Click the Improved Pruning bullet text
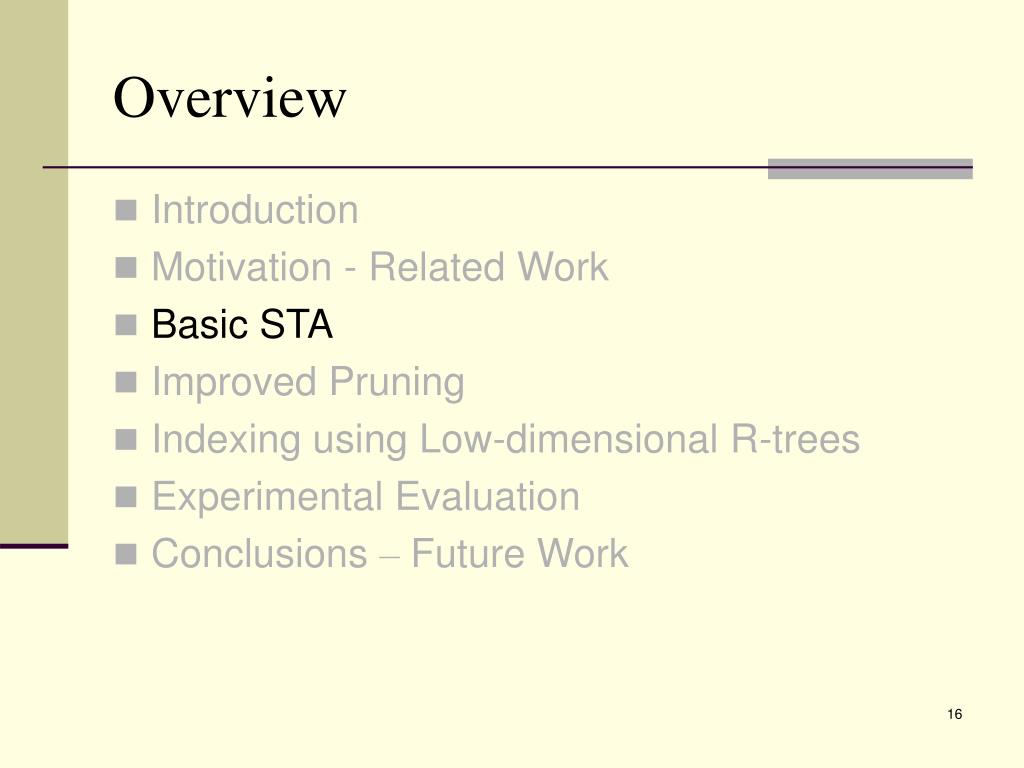1024x768 pixels. tap(308, 383)
